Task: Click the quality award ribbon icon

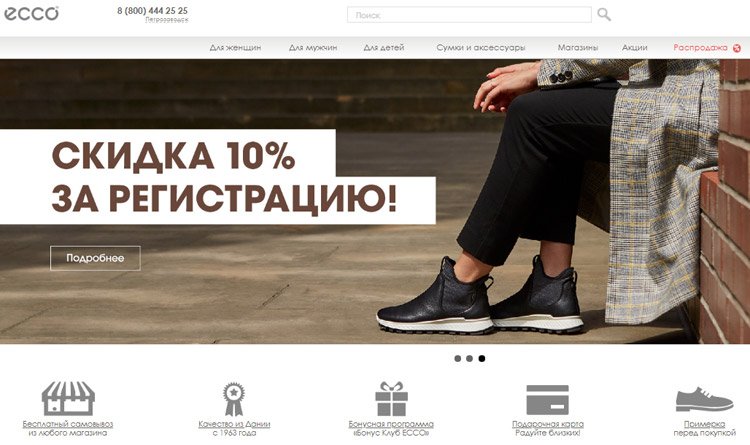Action: click(234, 399)
